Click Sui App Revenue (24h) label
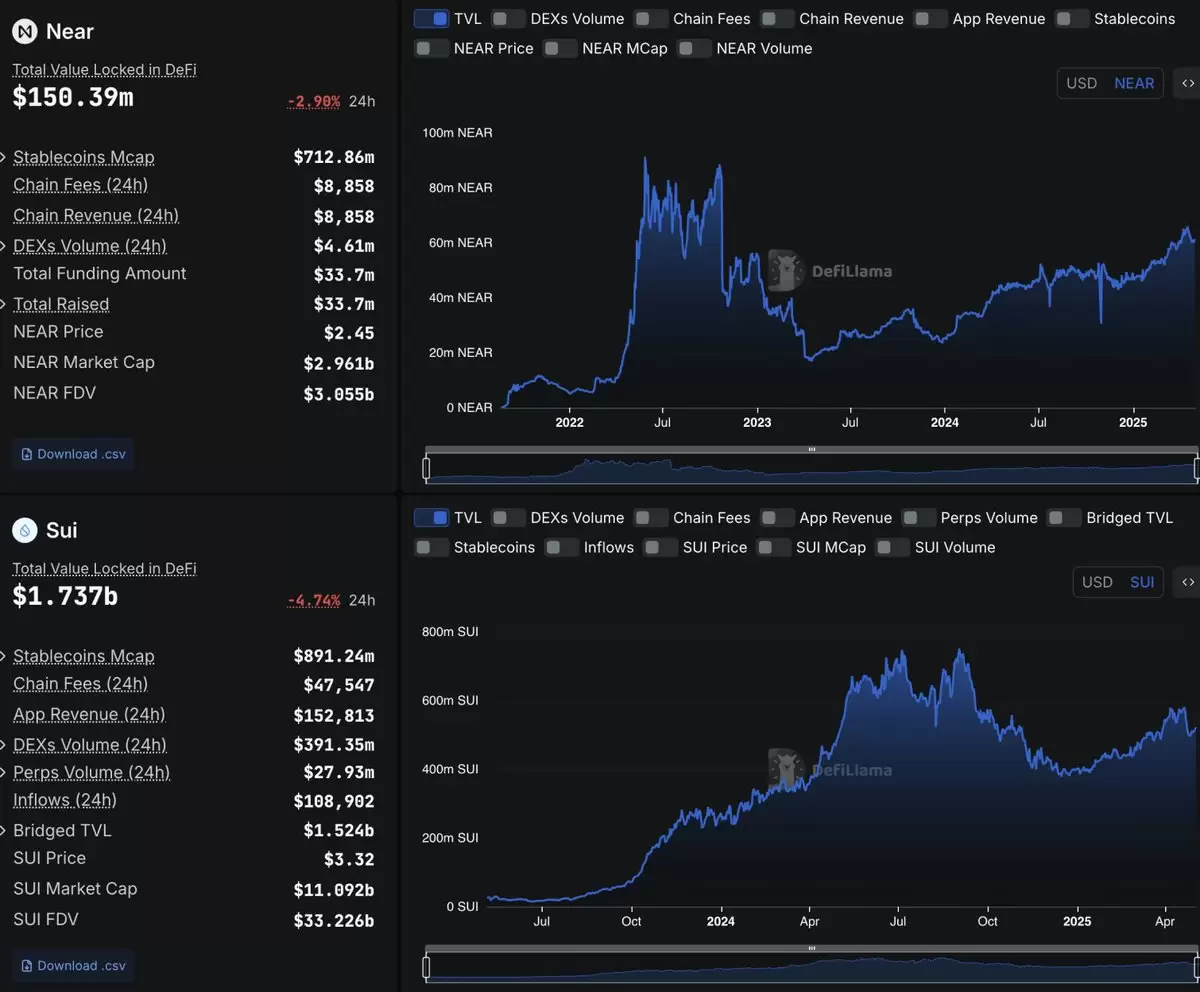Viewport: 1200px width, 992px height. [x=89, y=715]
